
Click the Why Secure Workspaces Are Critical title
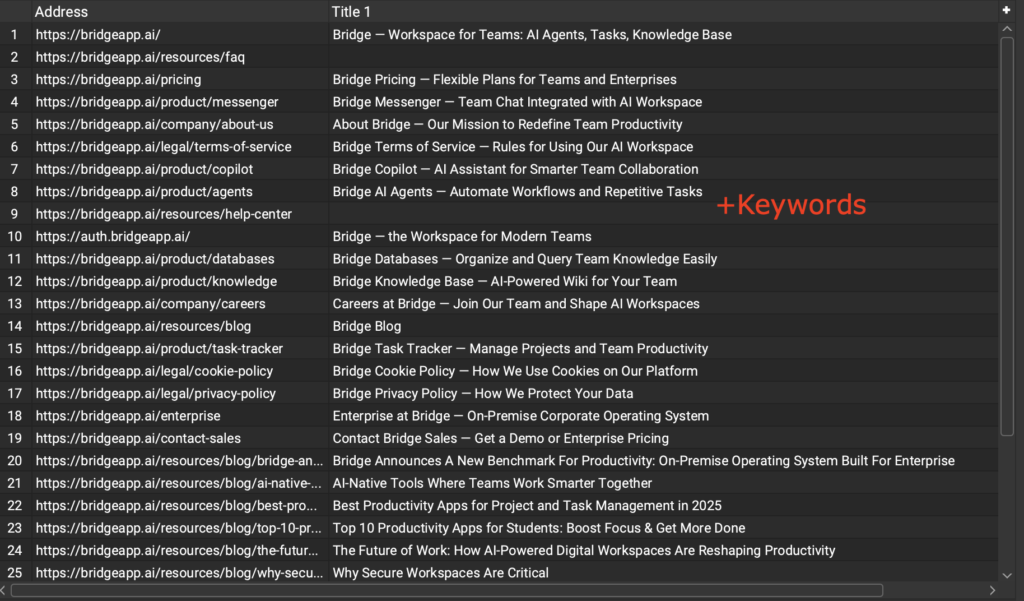point(440,573)
